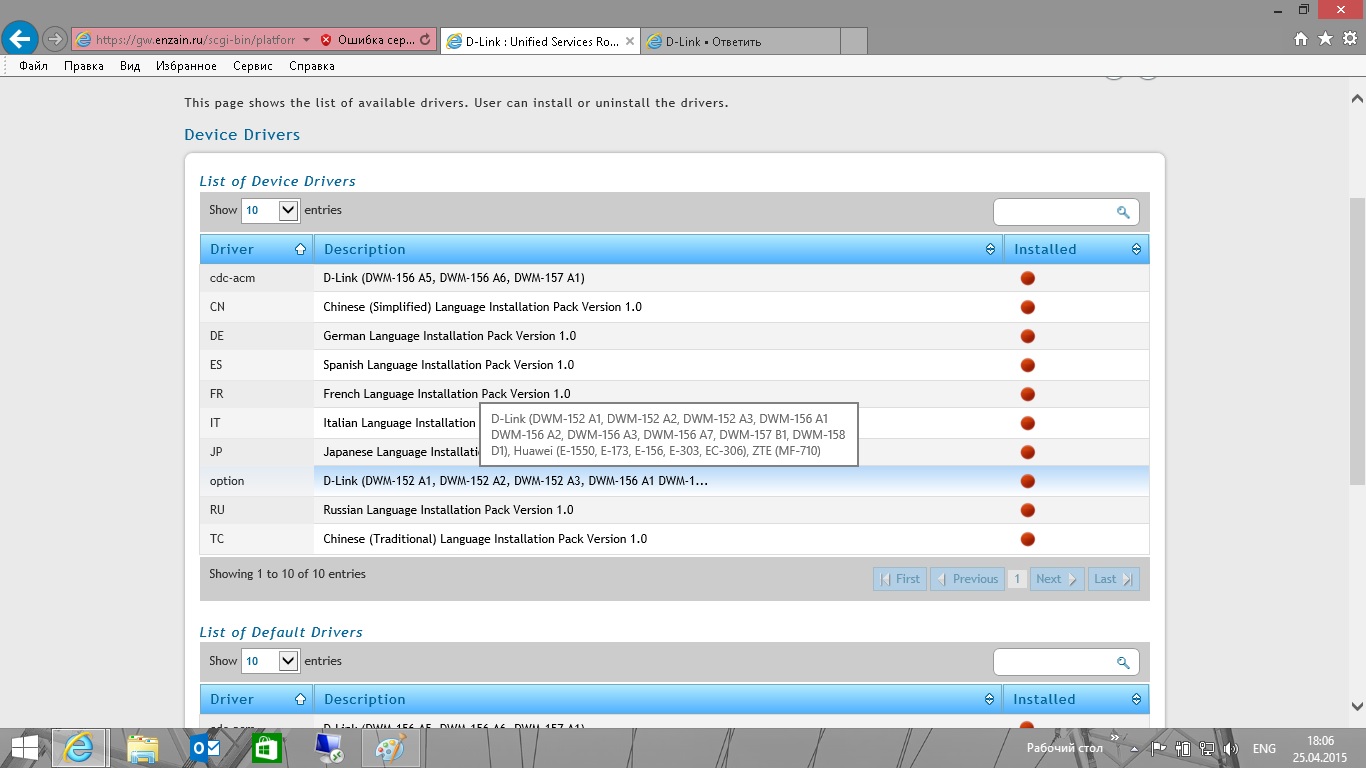
Task: Click the Previous pagination button
Action: point(967,579)
